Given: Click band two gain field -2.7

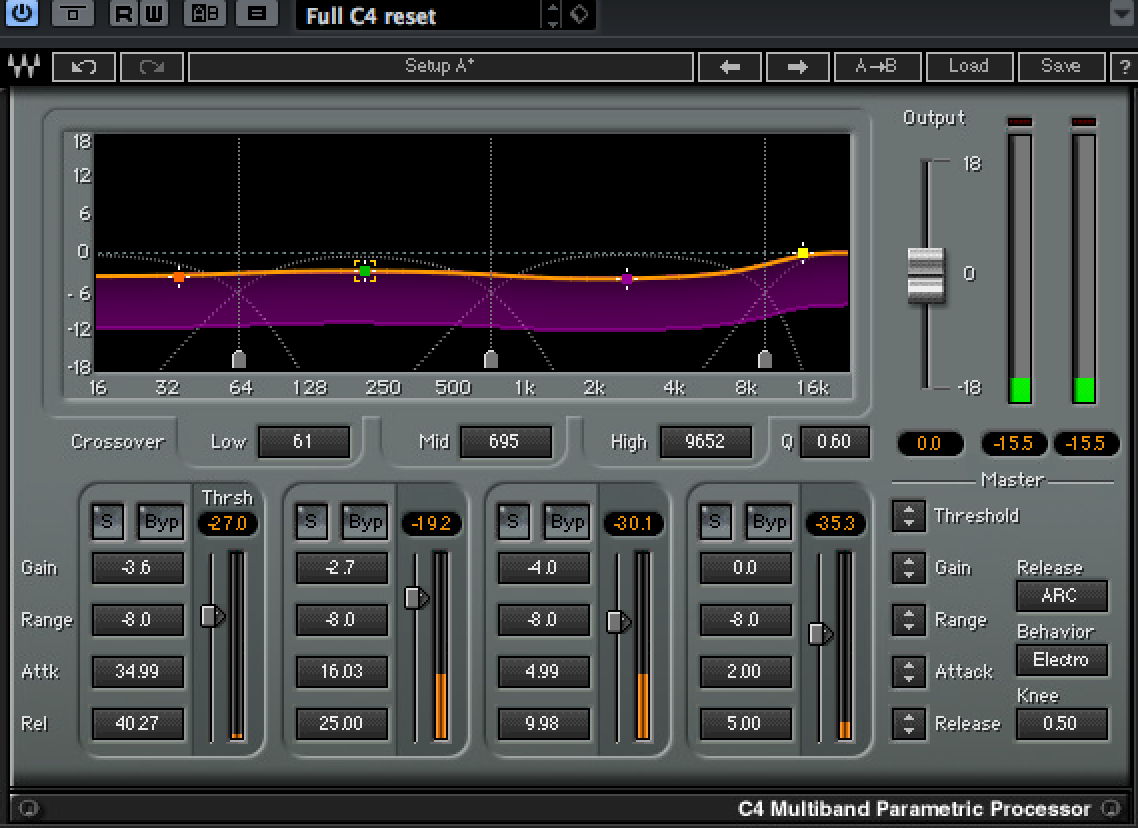Looking at the screenshot, I should [341, 567].
